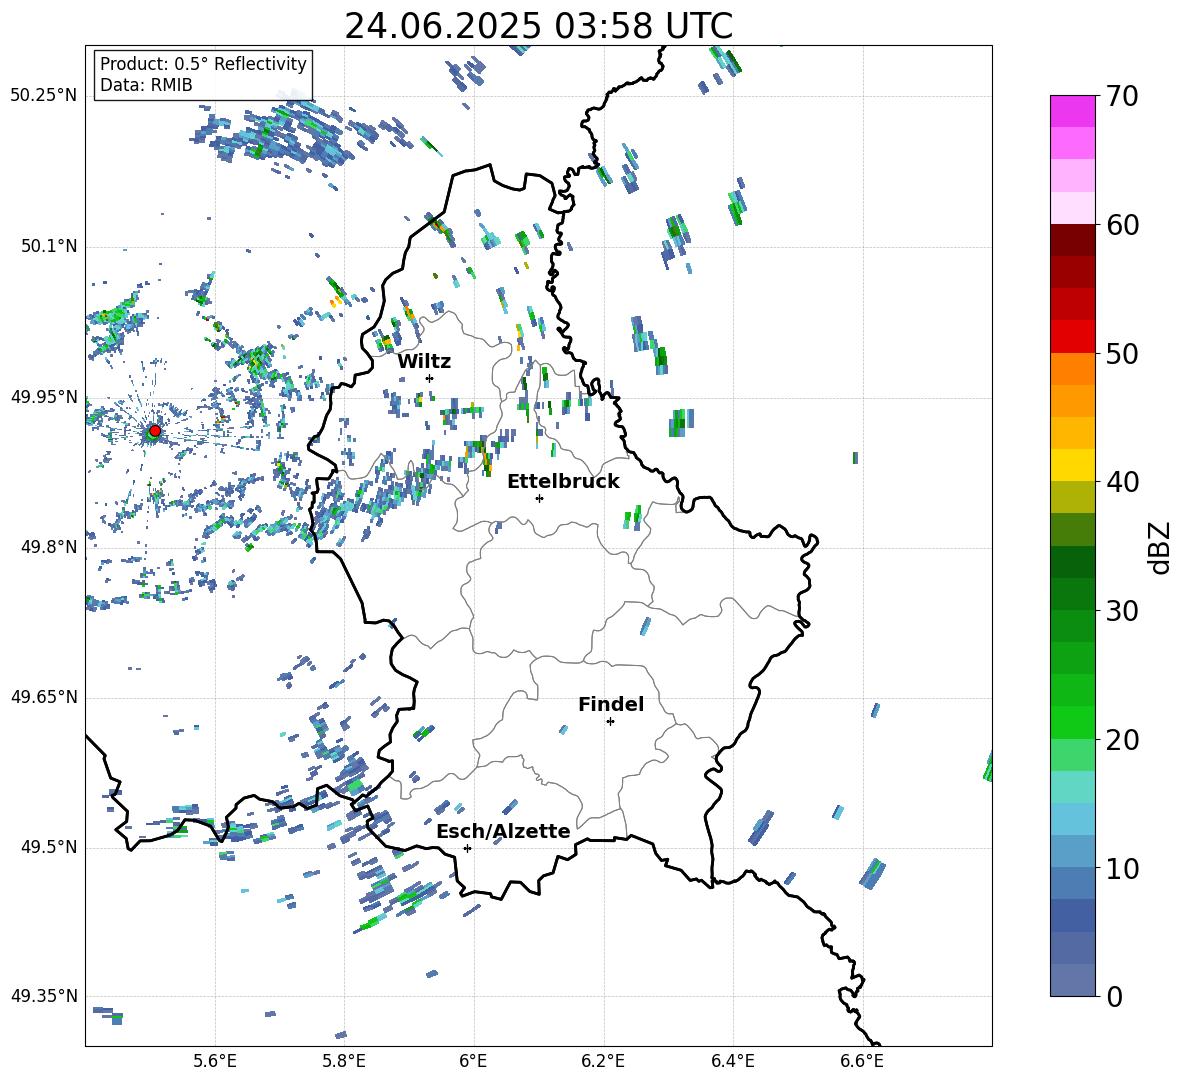Click the red radar location marker
This screenshot has width=1184, height=1081.
tap(155, 431)
